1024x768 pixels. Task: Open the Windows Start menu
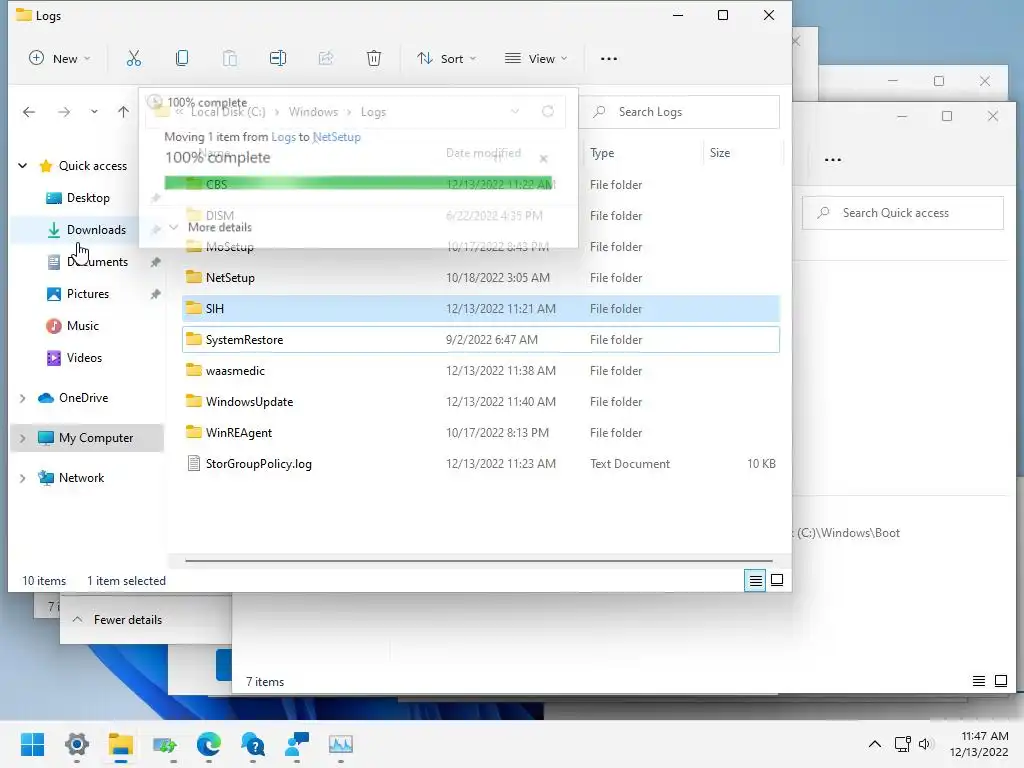[x=32, y=744]
